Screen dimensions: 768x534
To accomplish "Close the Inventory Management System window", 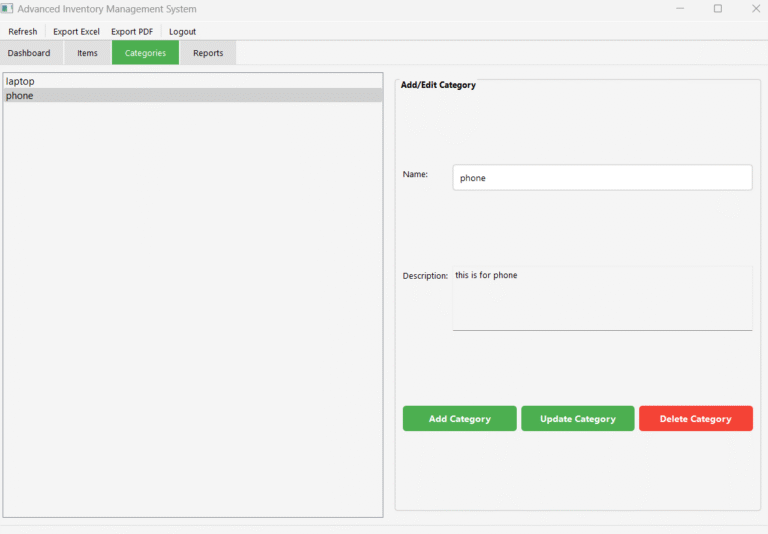I will click(755, 9).
